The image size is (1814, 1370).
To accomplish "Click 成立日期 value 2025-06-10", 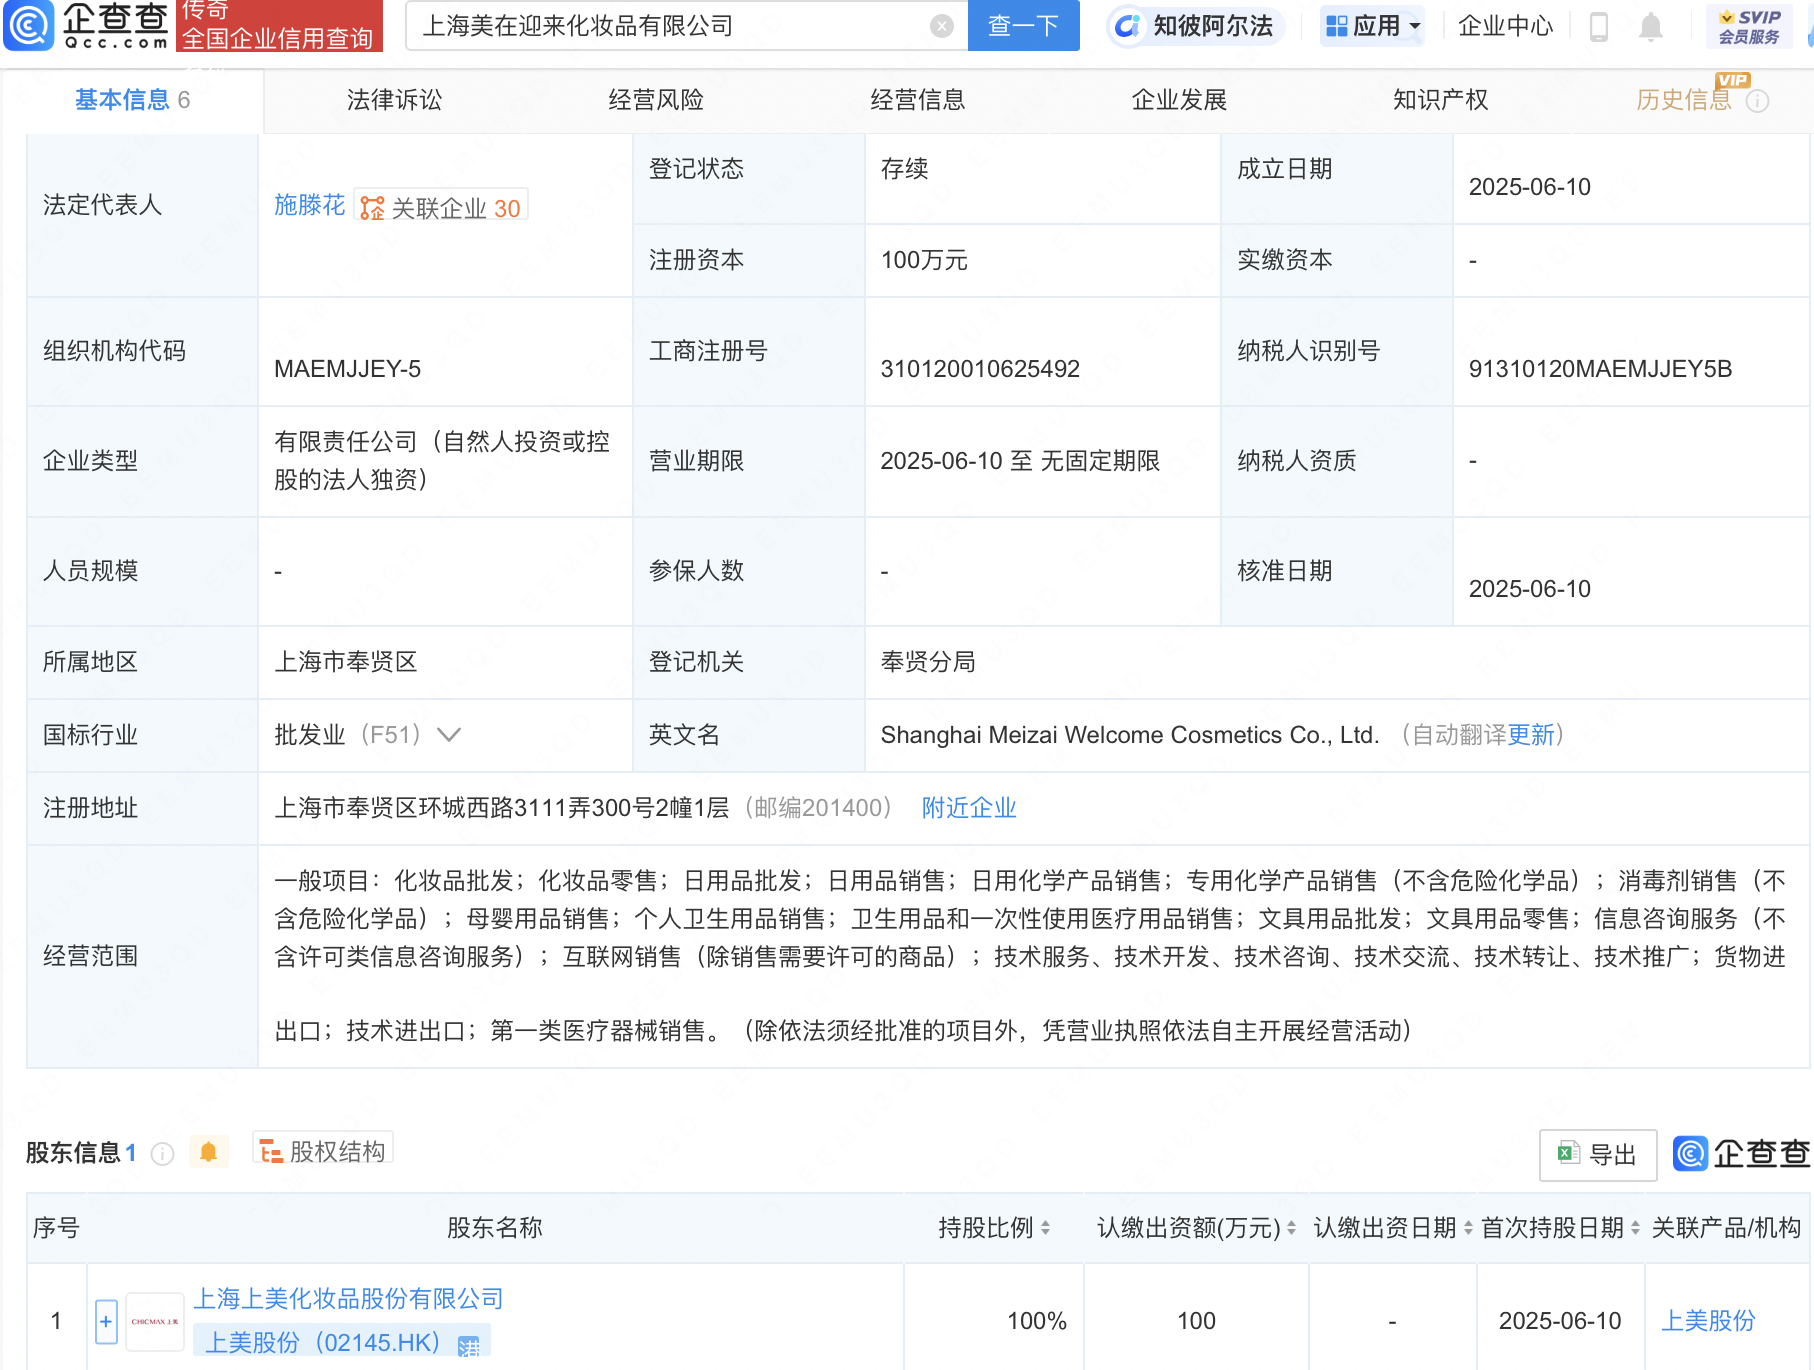I will [1529, 187].
